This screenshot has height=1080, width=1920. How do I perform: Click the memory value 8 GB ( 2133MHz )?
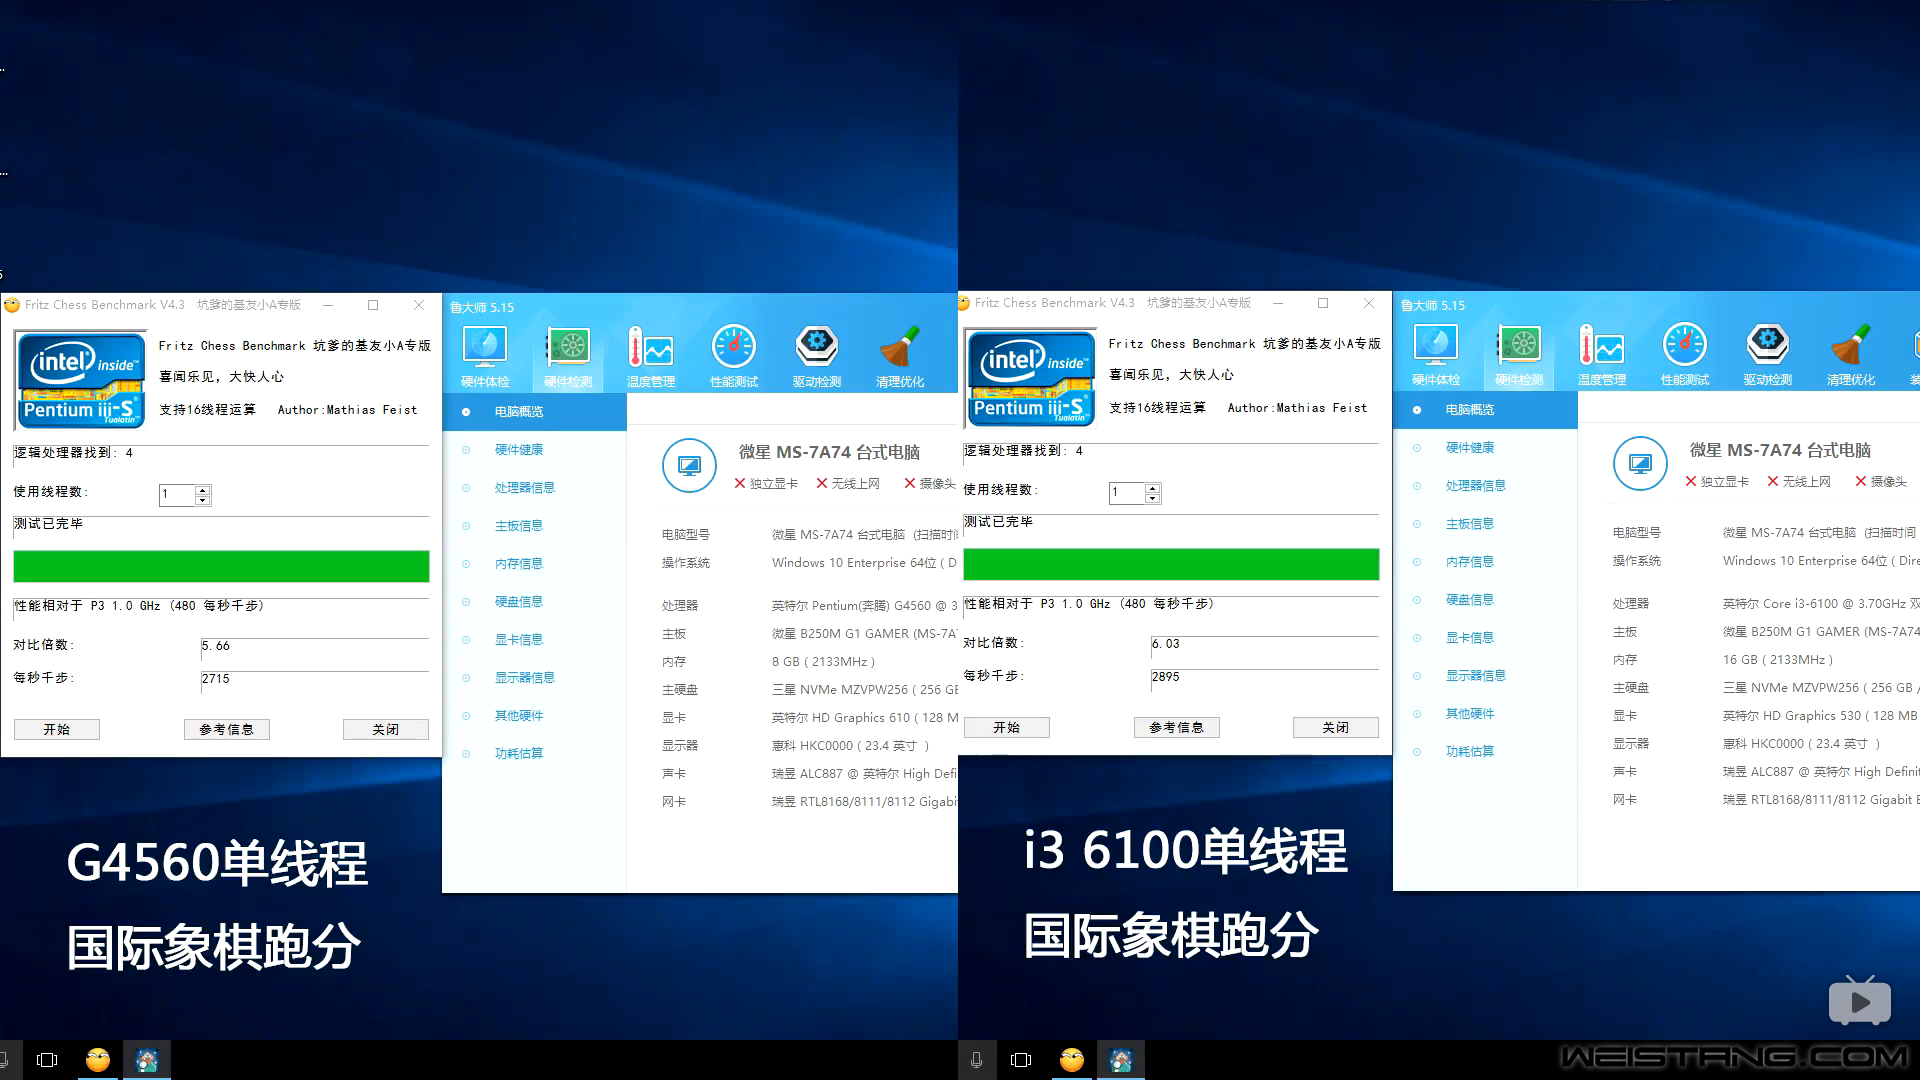(x=823, y=662)
